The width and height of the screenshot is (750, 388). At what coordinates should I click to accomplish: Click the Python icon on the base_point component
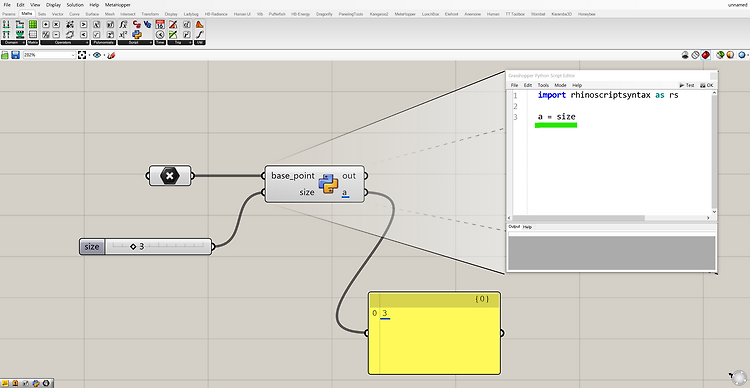pyautogui.click(x=328, y=184)
